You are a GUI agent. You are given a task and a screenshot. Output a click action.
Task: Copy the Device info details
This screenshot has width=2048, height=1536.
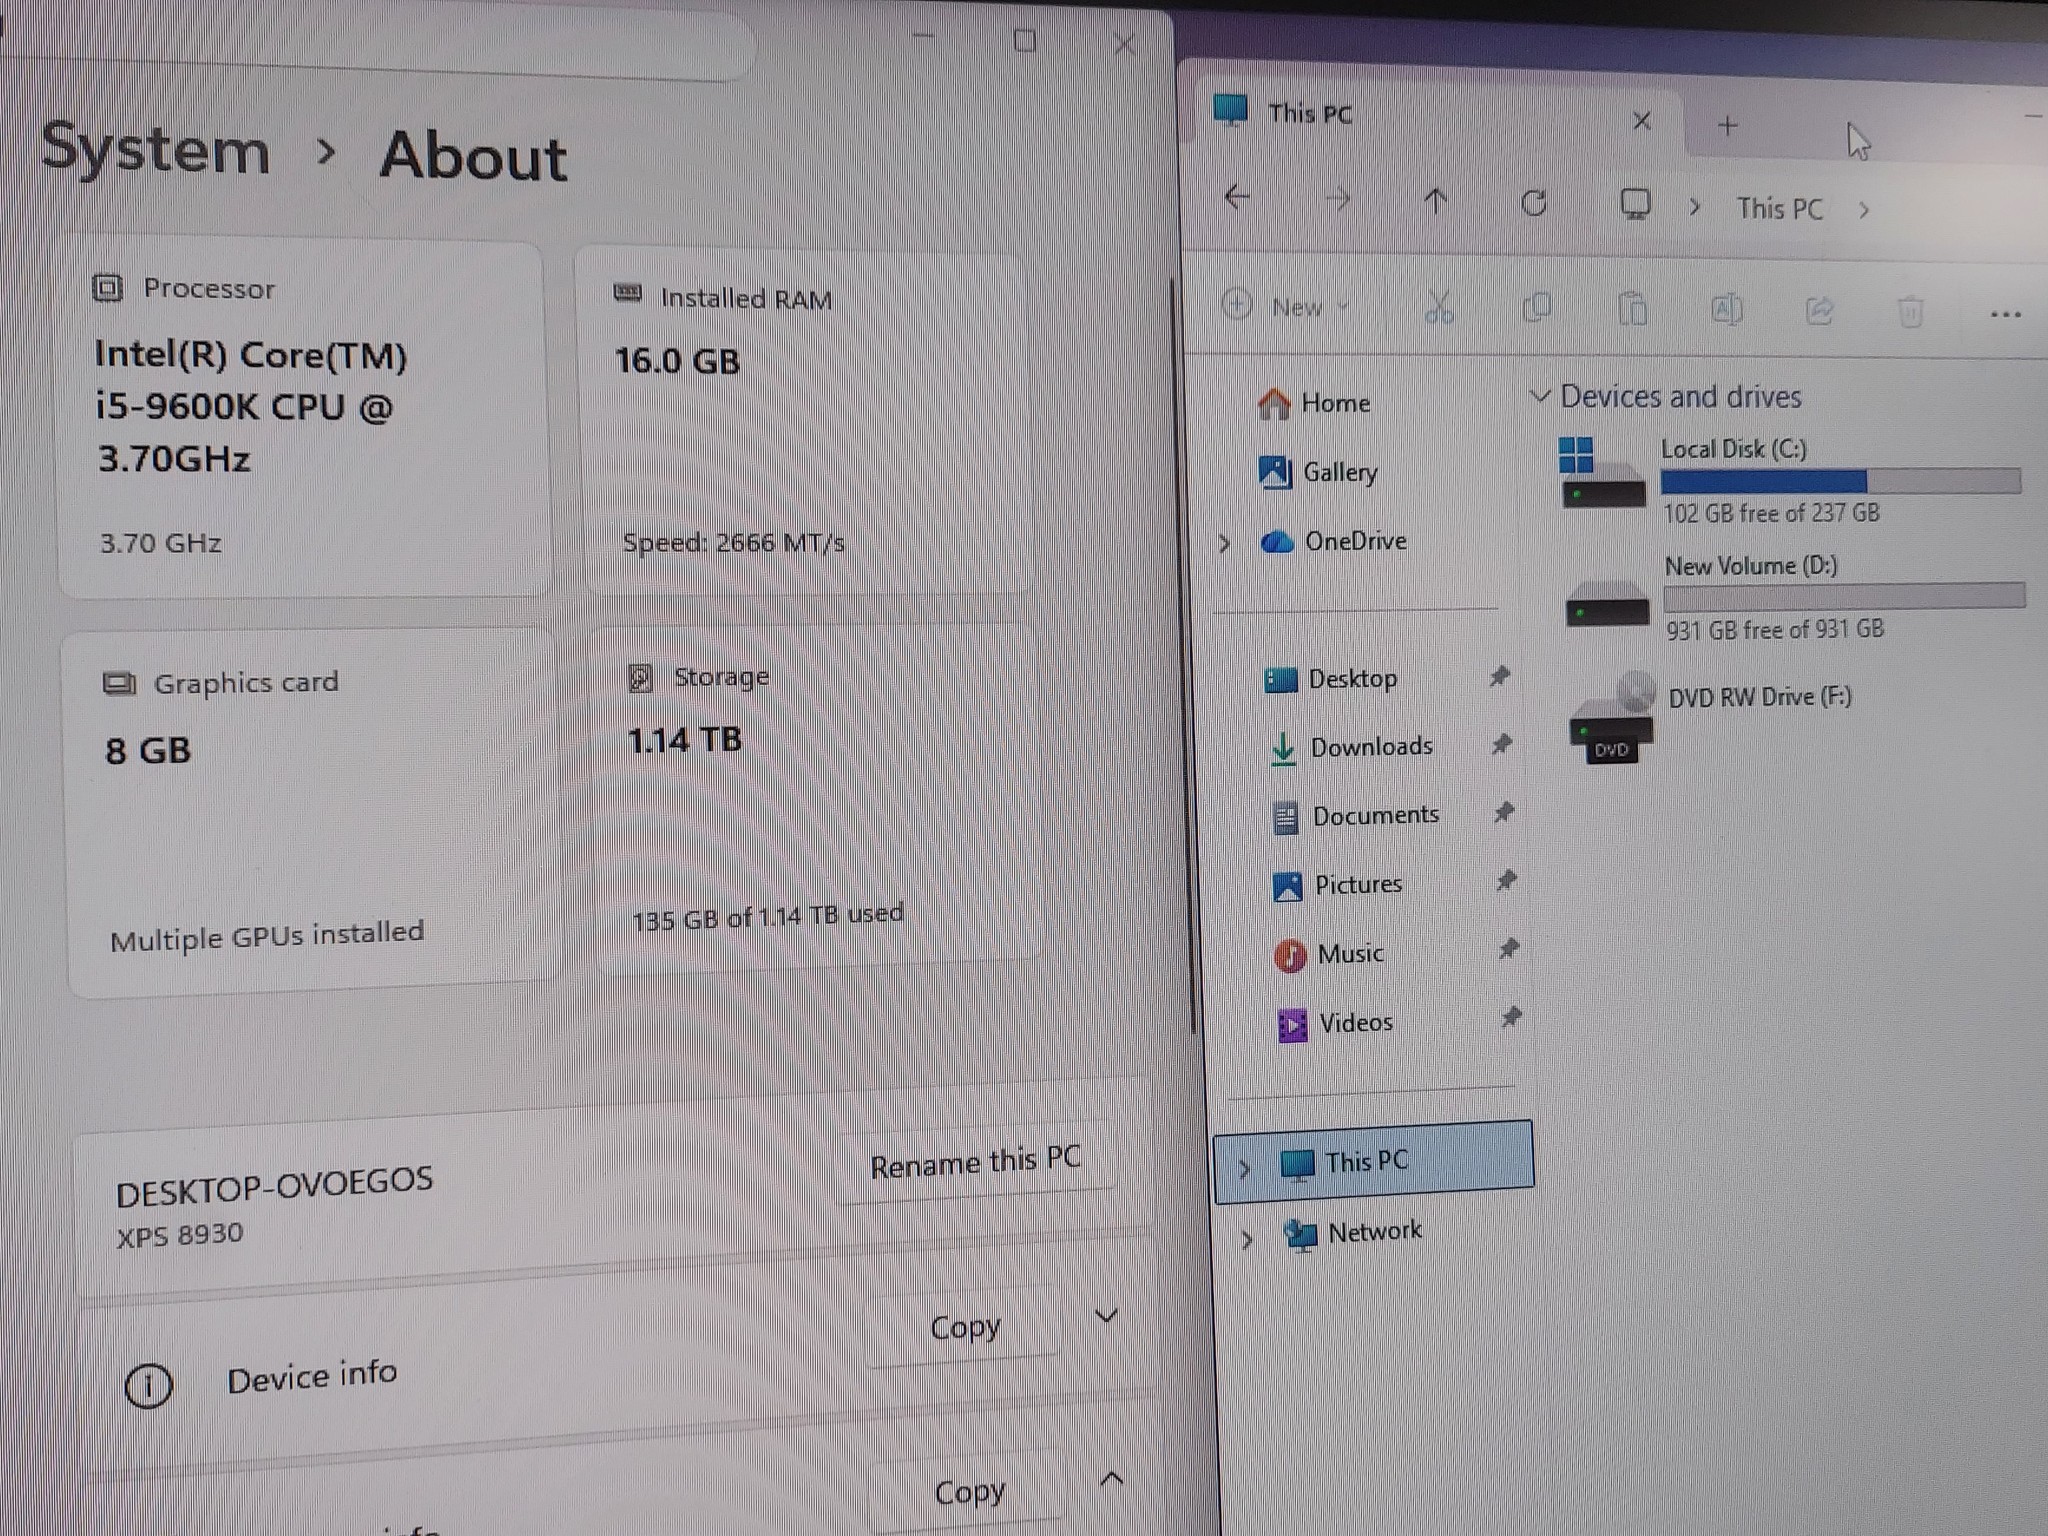tap(965, 1327)
